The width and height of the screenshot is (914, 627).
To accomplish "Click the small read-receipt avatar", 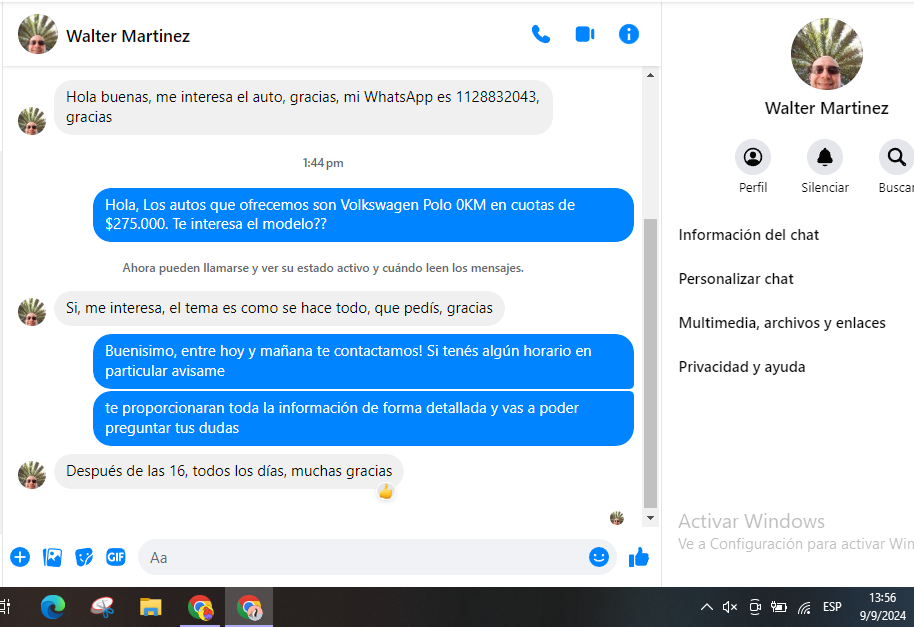I will coord(617,517).
